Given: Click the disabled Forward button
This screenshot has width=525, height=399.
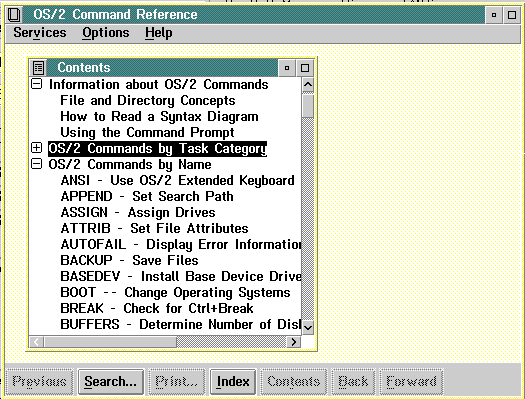Looking at the screenshot, I should coord(411,382).
